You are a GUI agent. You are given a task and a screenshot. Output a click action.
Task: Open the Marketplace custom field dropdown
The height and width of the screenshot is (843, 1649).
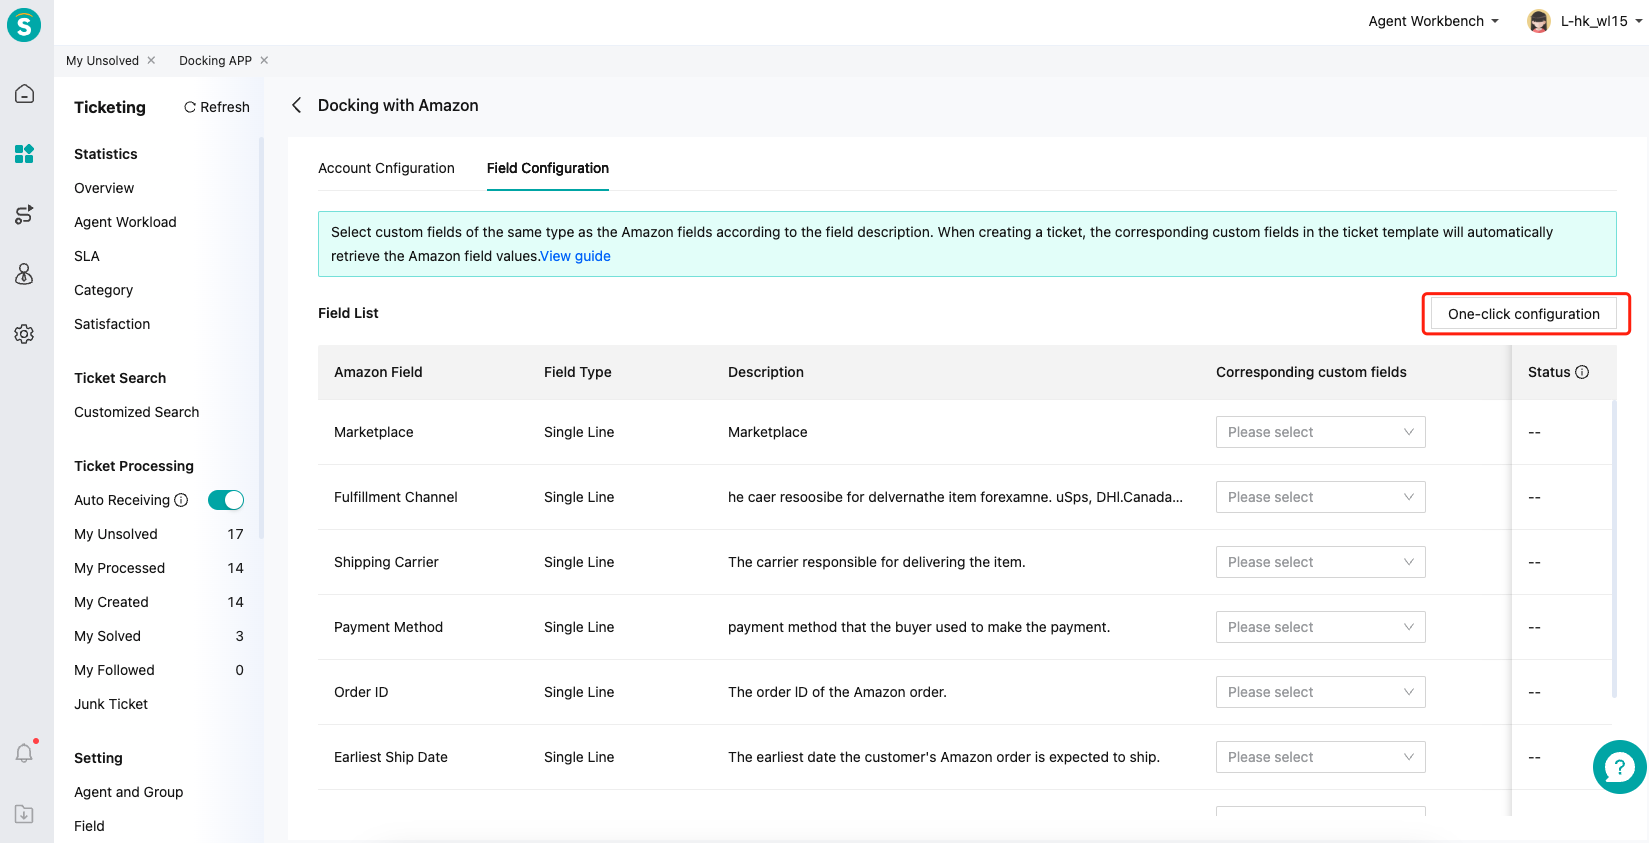(1320, 432)
